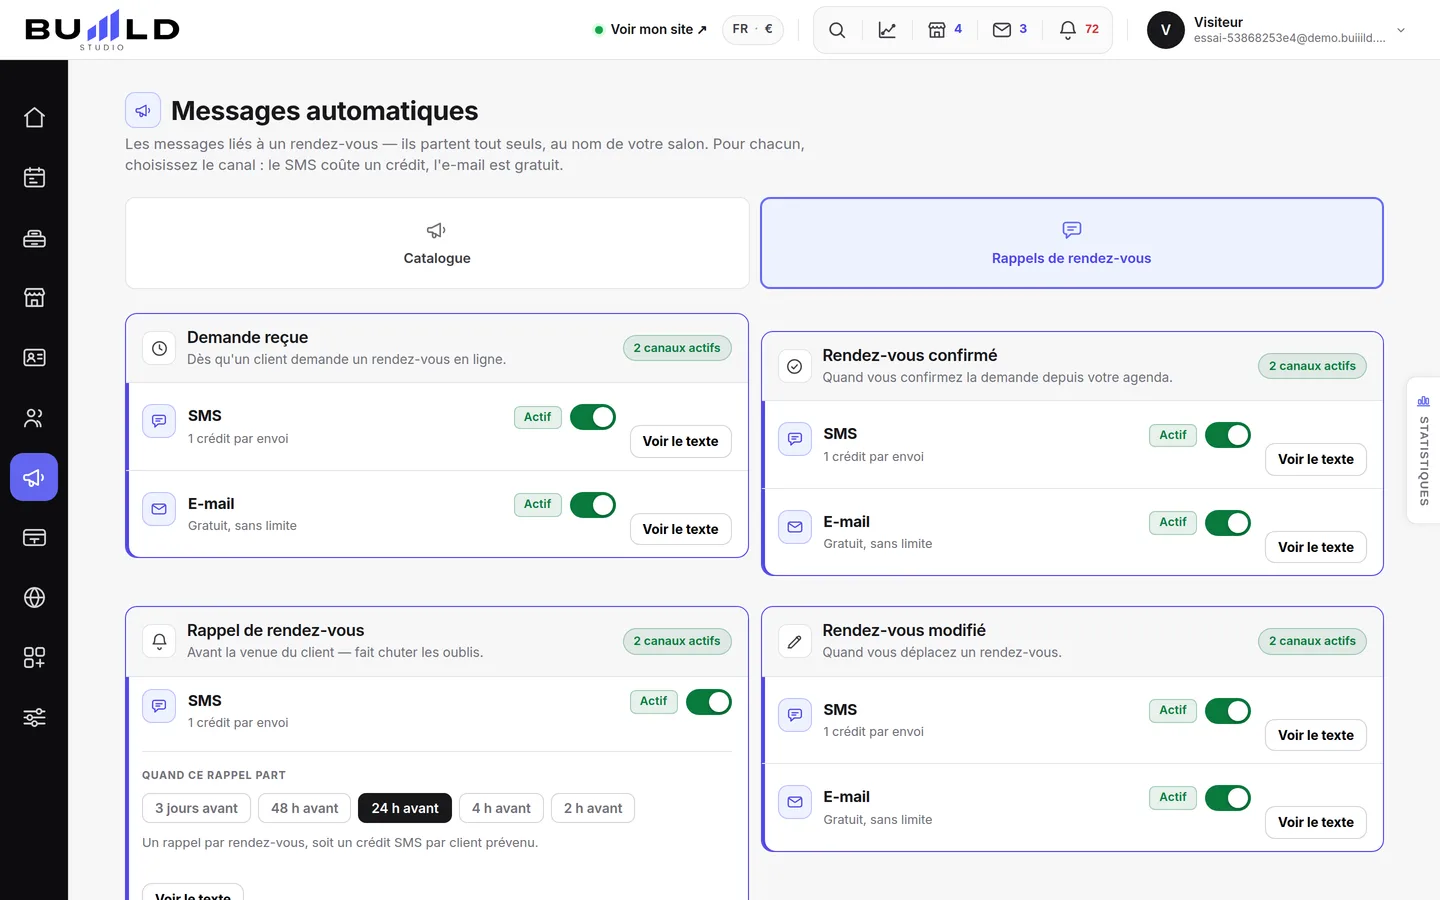
Task: View E-mail text for Demande reçue
Action: click(681, 529)
